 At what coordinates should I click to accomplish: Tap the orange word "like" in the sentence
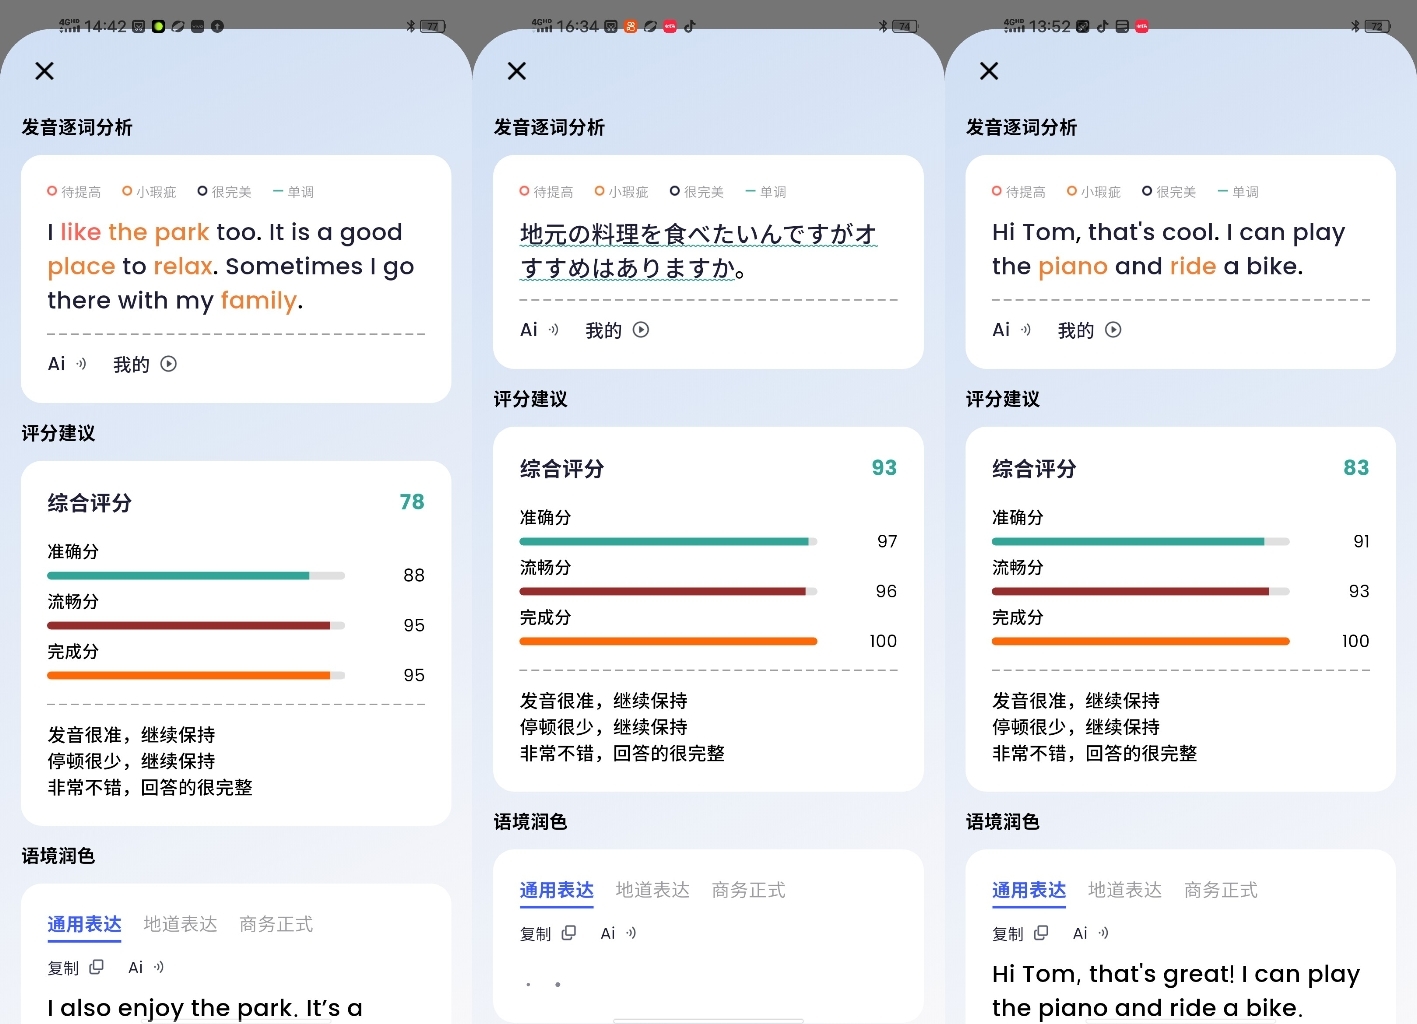click(81, 232)
